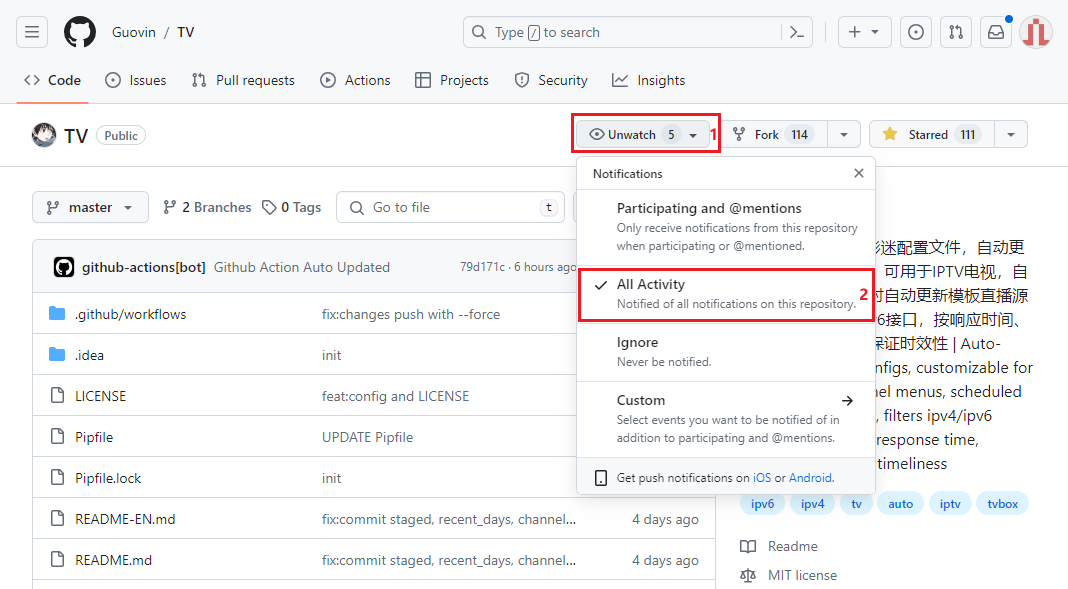Viewport: 1068px width, 589px height.
Task: Open the notifications inbox icon
Action: point(996,32)
